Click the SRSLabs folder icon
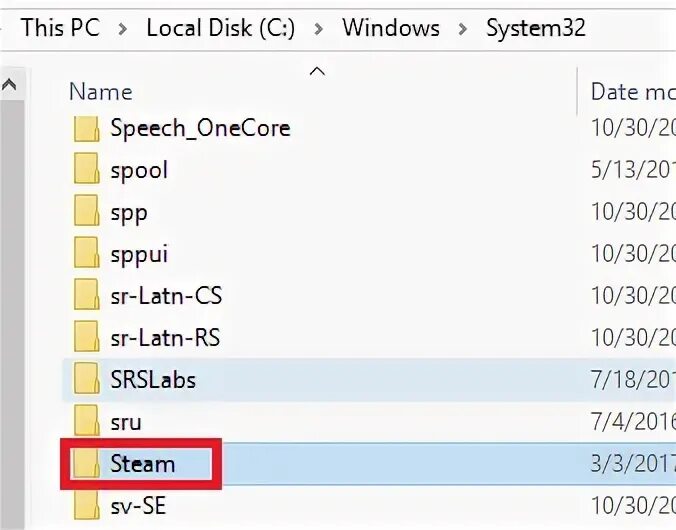This screenshot has height=530, width=676. coord(87,380)
